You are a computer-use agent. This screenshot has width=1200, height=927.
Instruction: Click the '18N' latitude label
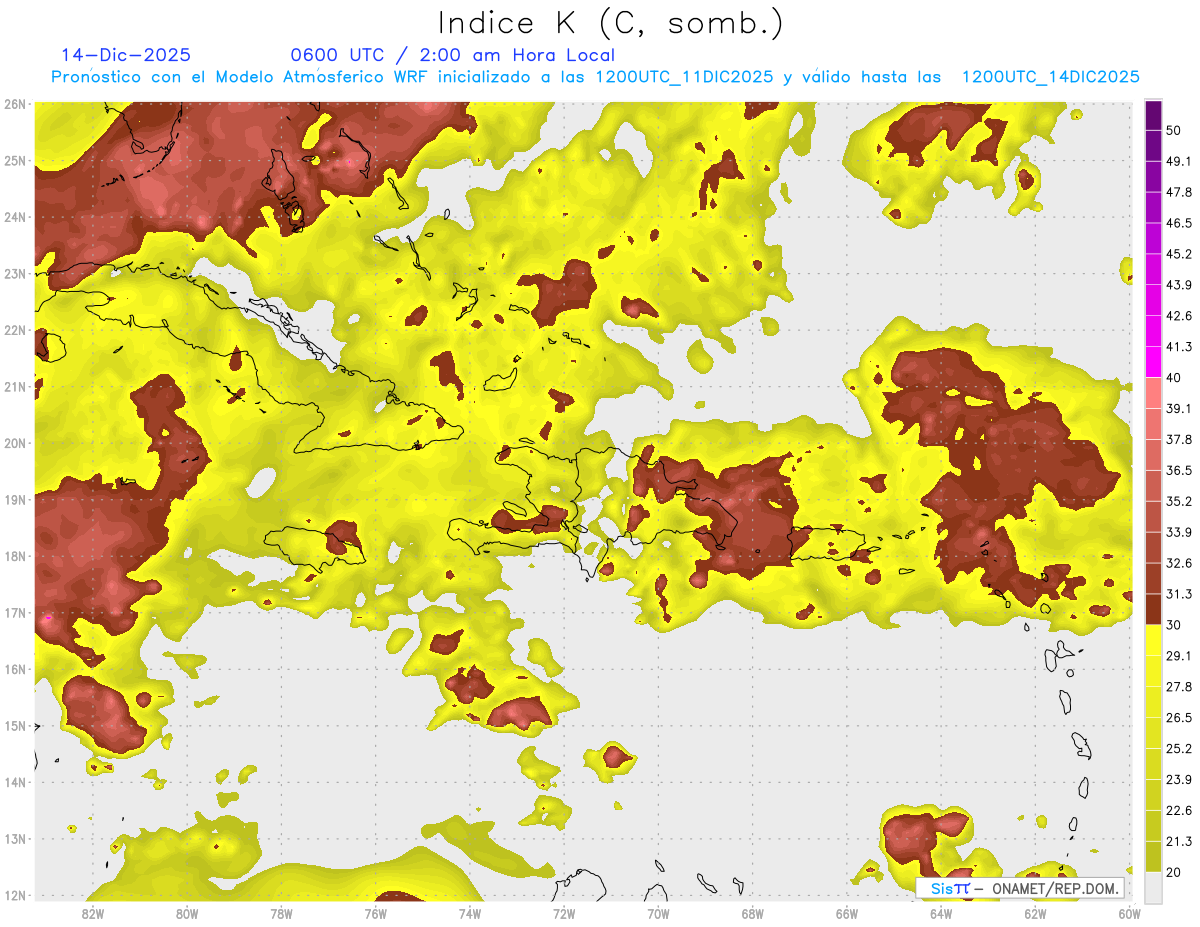coord(15,556)
